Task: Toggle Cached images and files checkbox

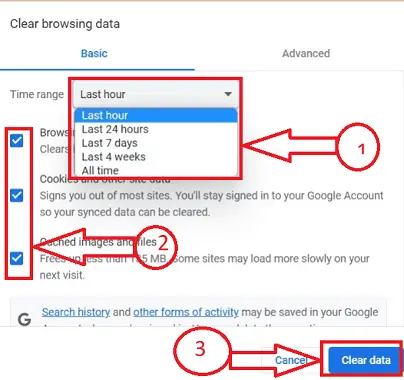Action: click(17, 258)
